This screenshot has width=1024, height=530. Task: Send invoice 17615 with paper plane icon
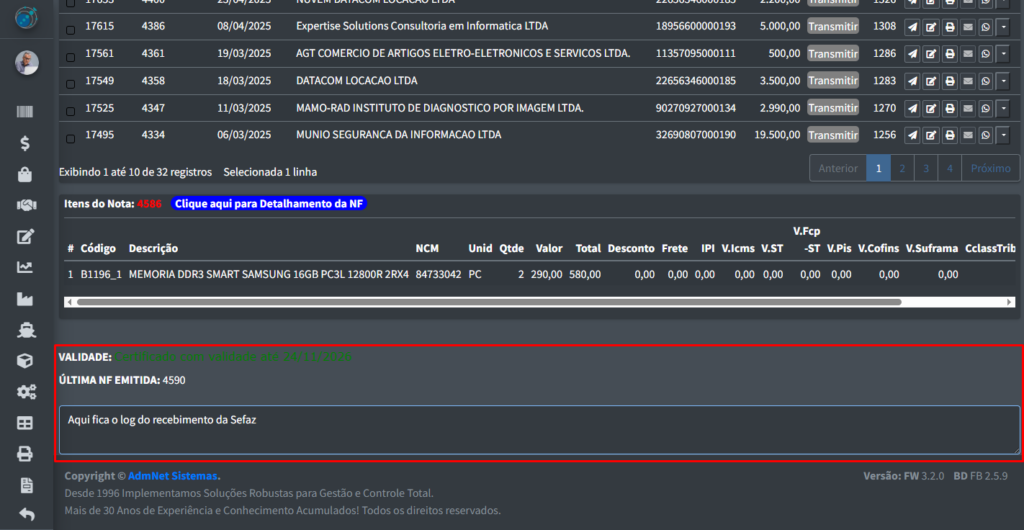click(912, 27)
